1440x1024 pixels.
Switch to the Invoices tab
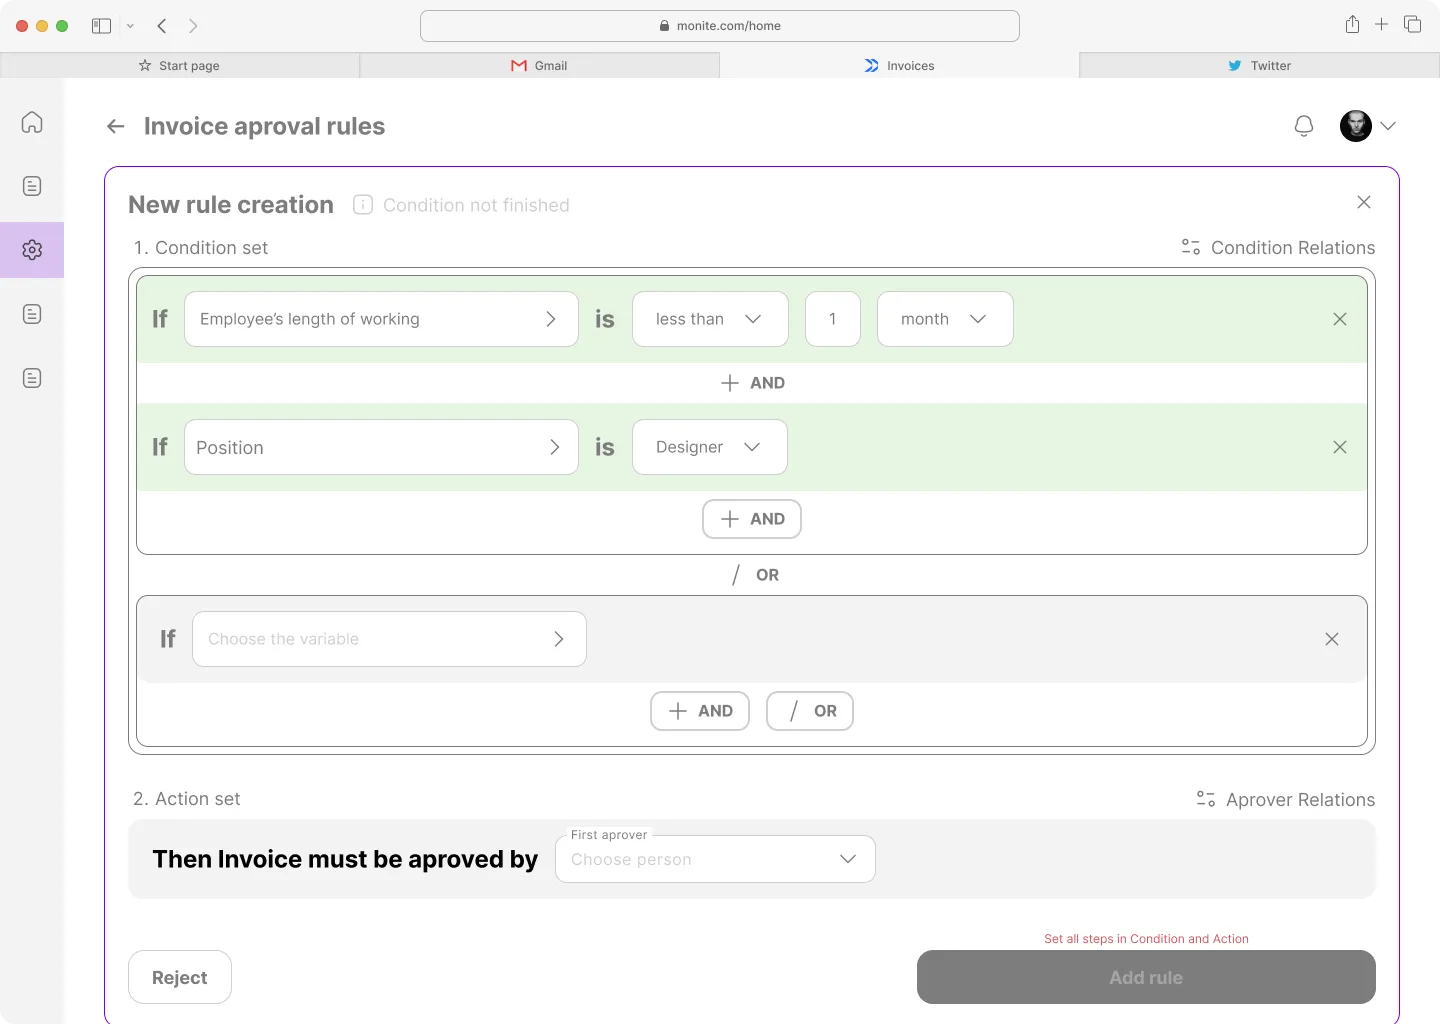(x=900, y=65)
